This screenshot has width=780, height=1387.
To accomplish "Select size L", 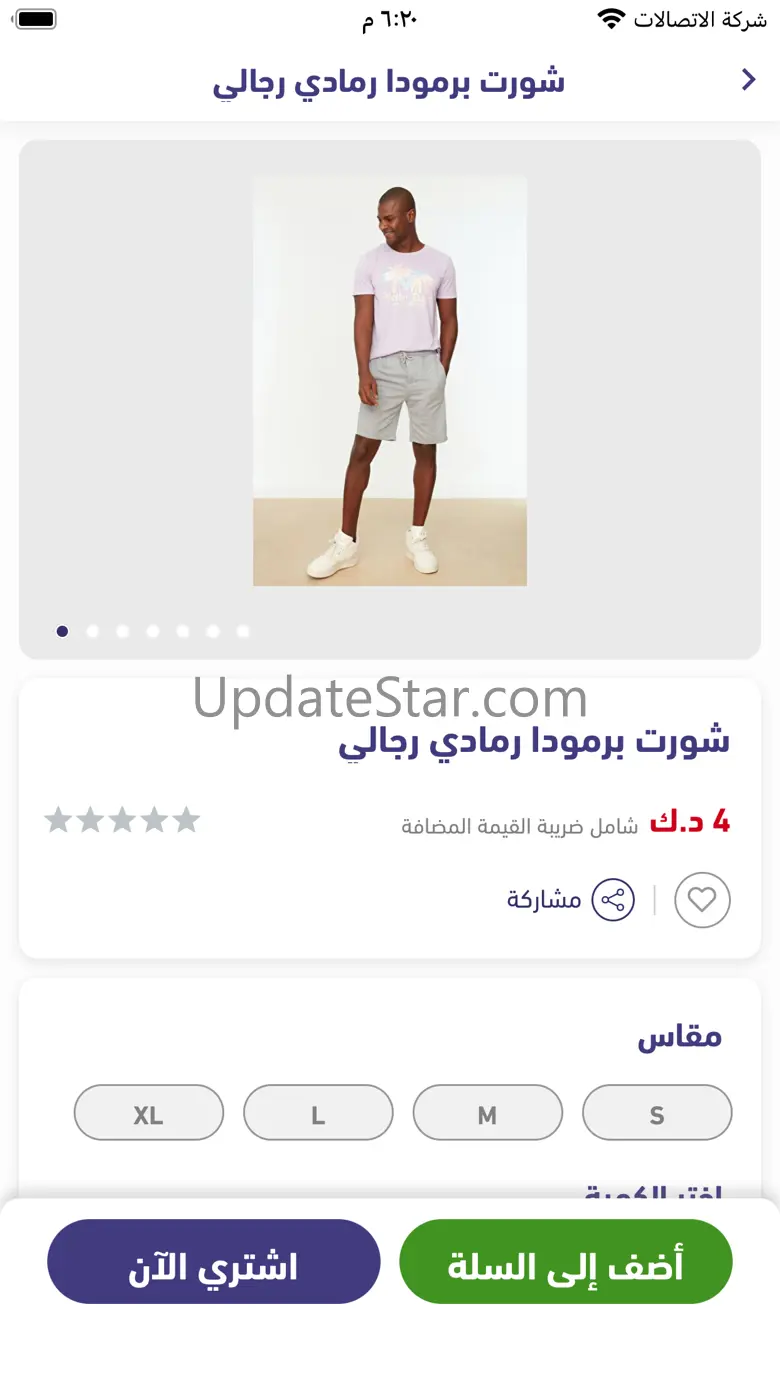I will (x=318, y=1113).
